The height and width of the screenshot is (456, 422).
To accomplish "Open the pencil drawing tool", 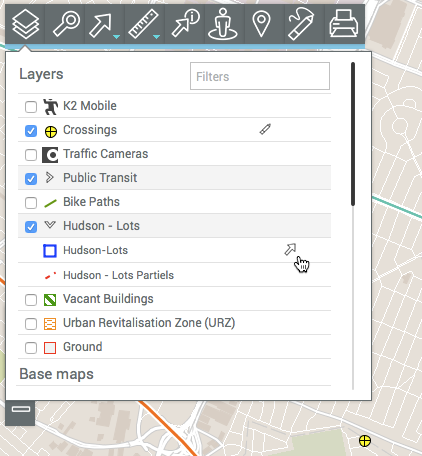I will pyautogui.click(x=301, y=24).
